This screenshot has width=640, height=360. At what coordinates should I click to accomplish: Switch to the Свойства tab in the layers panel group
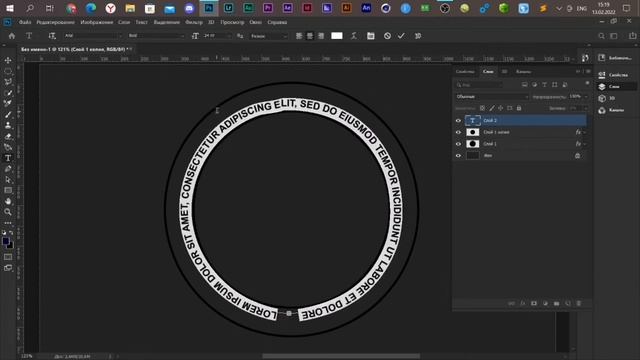(465, 71)
